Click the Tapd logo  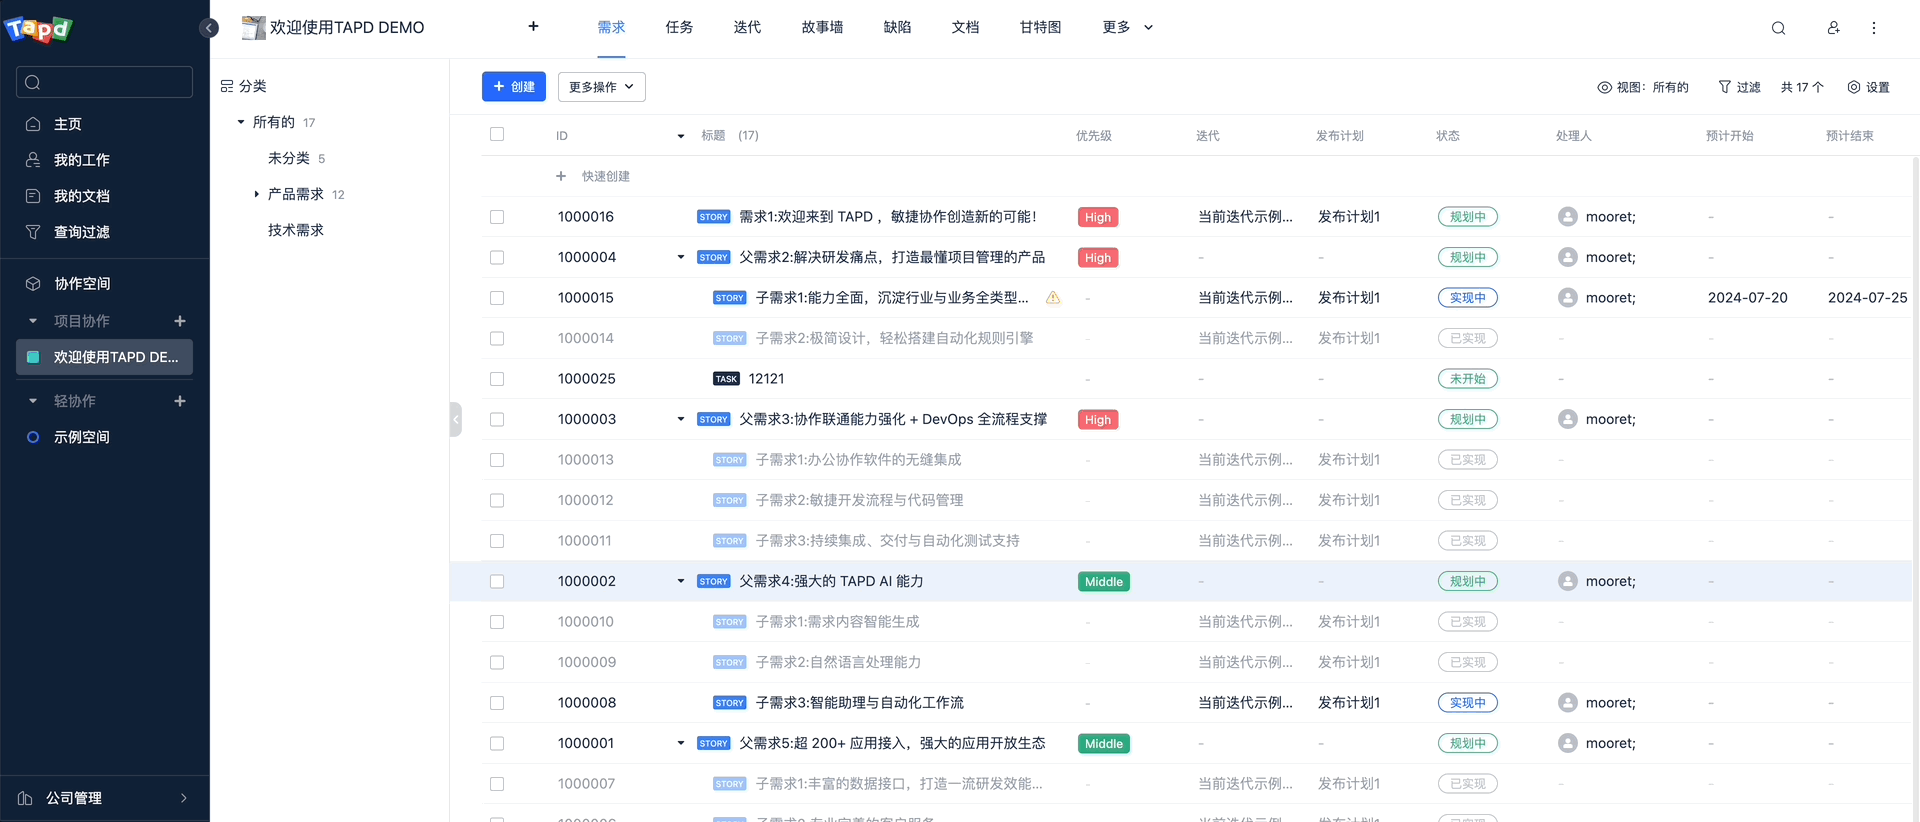click(39, 28)
